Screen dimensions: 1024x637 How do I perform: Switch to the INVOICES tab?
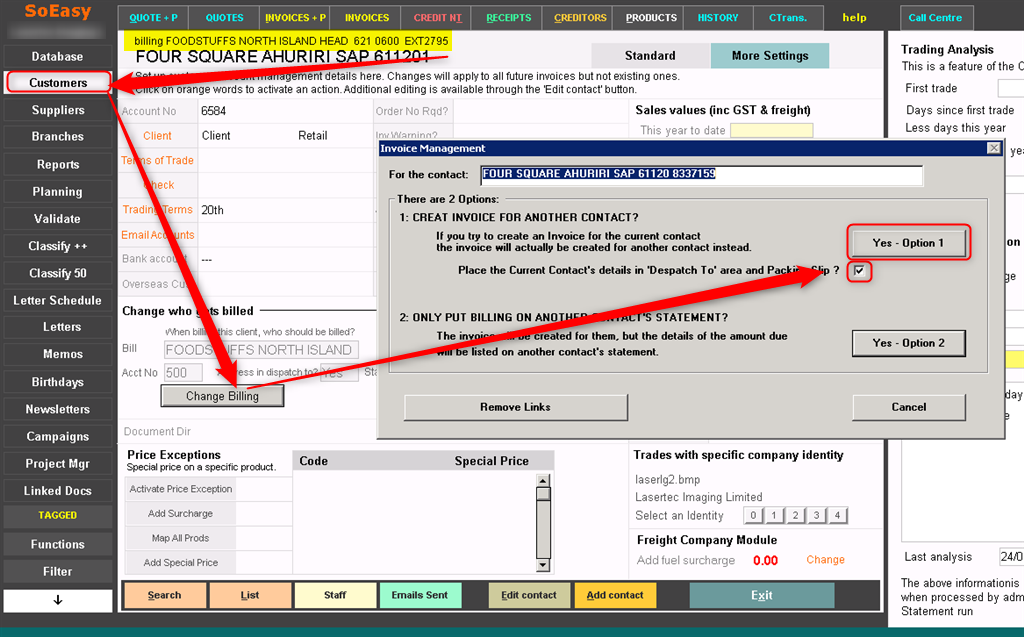(366, 18)
